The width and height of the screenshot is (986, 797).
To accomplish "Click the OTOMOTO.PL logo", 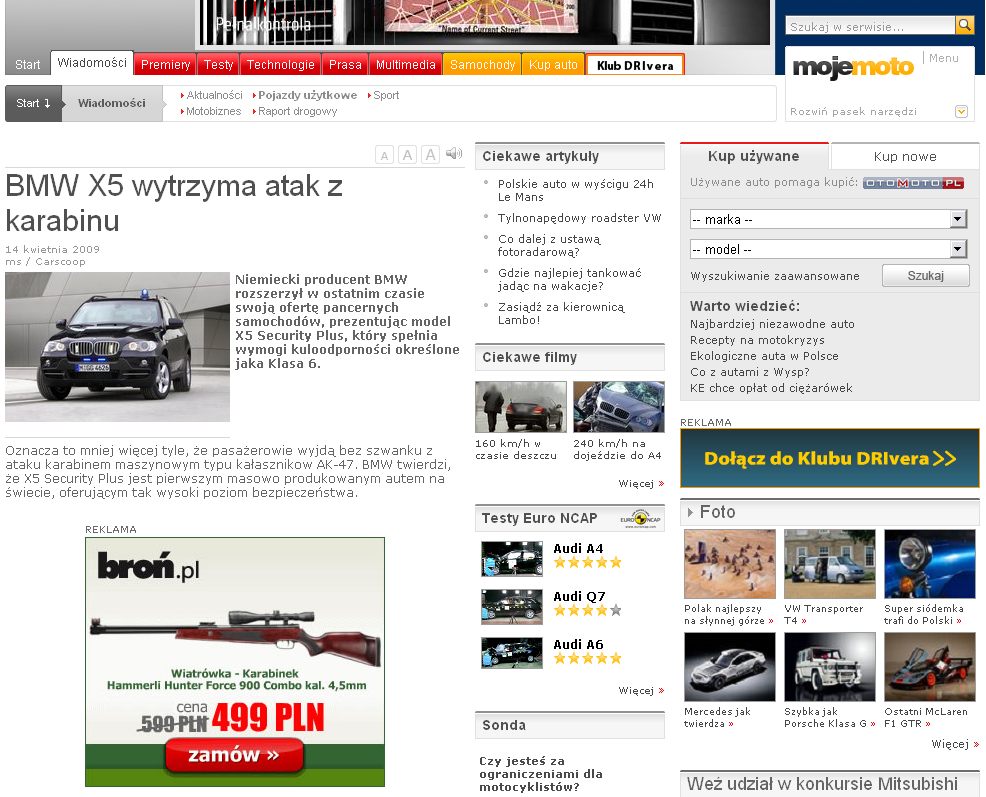I will (x=913, y=183).
